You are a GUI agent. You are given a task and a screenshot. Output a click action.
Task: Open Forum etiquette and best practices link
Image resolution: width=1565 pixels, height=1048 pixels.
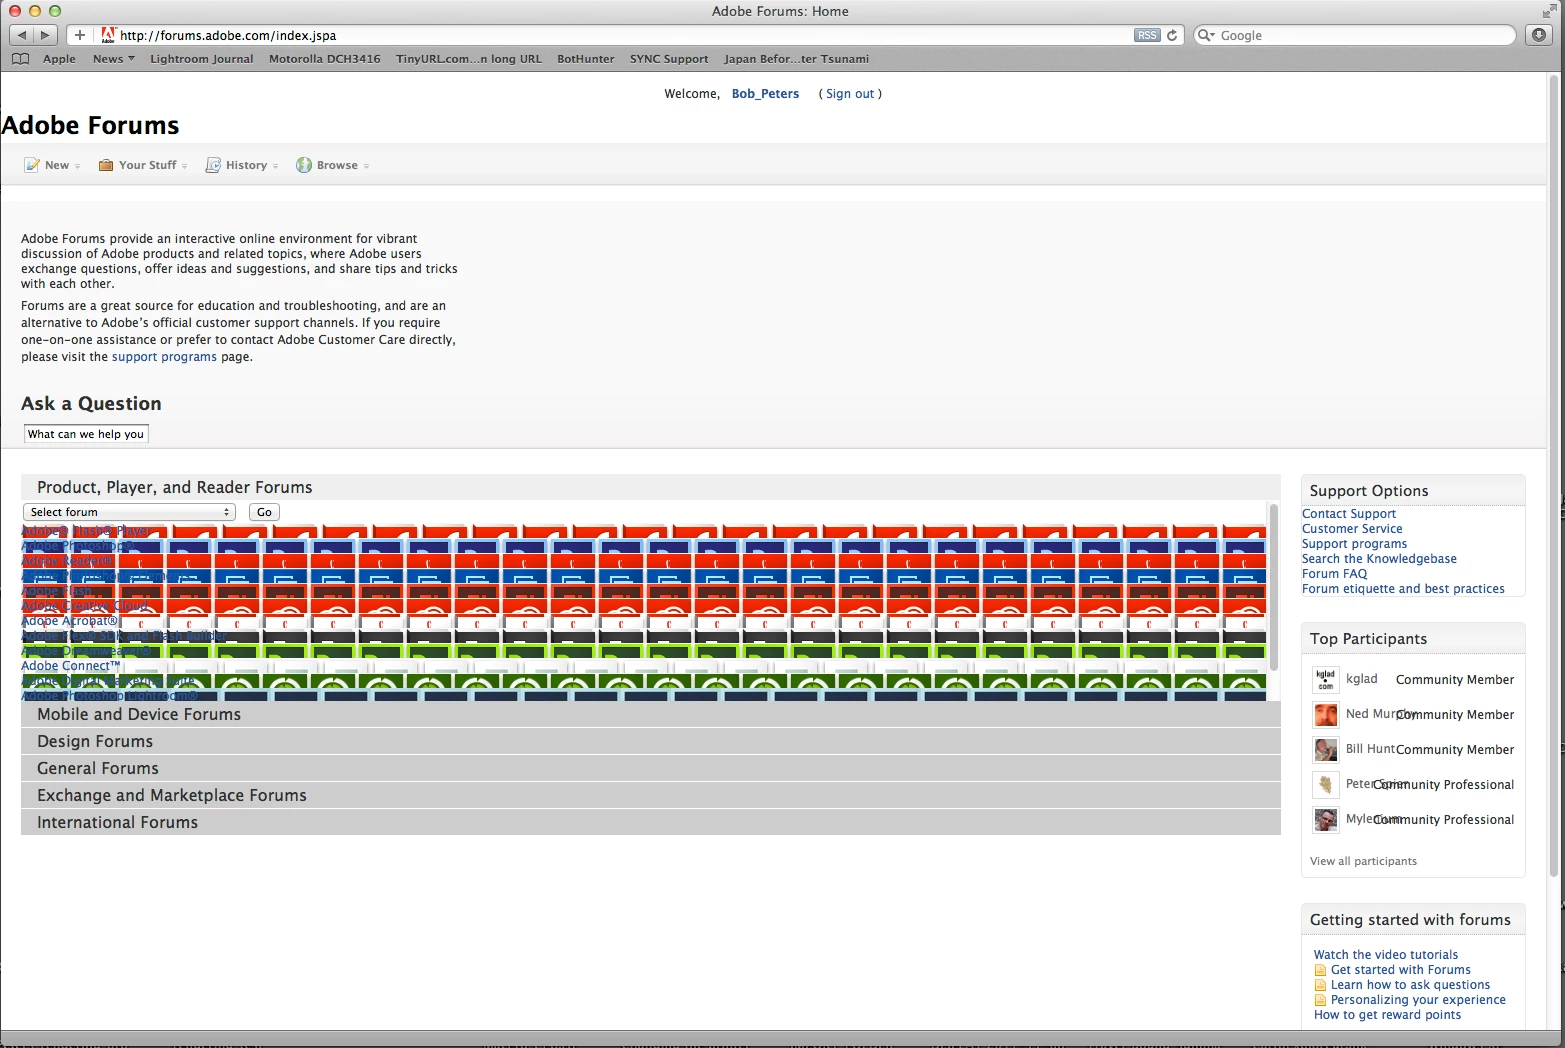1403,589
